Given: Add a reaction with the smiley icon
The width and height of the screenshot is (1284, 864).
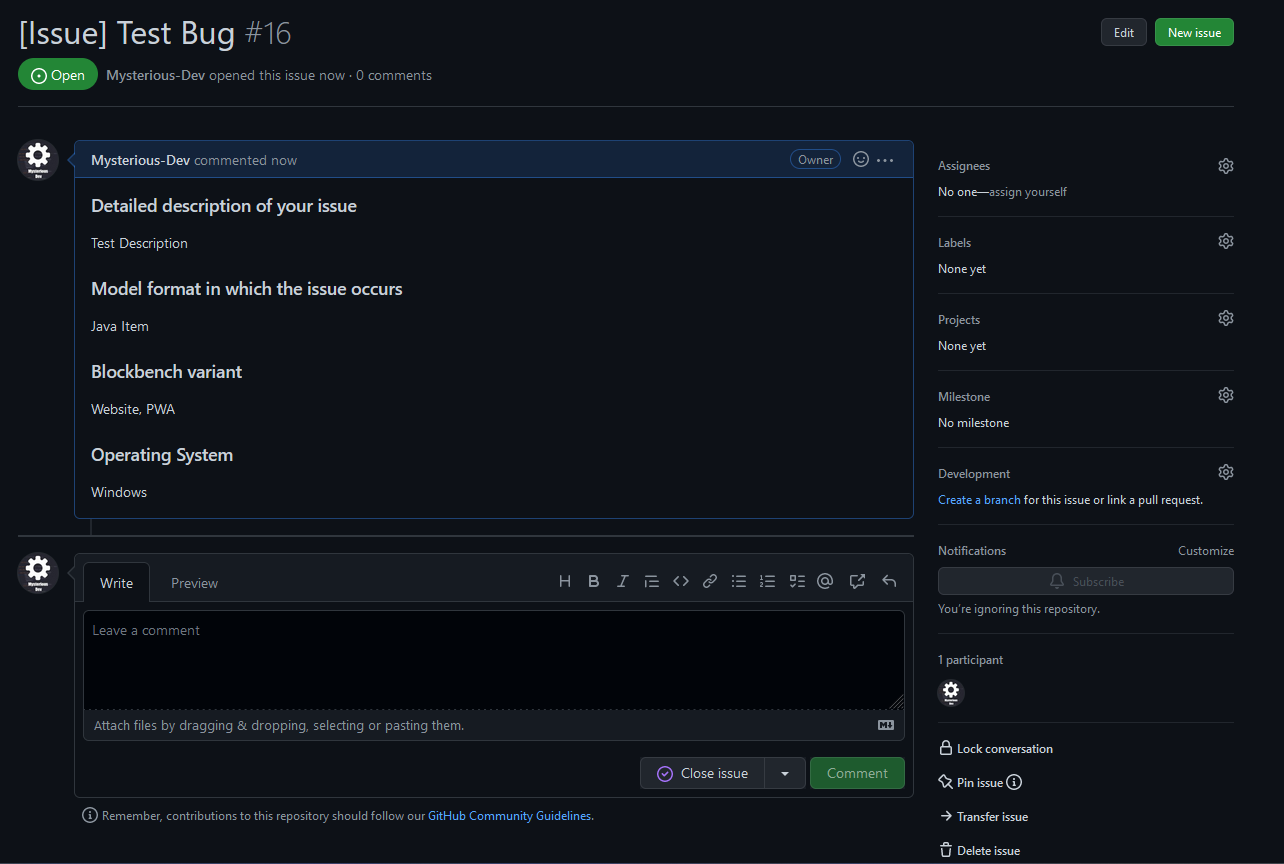Looking at the screenshot, I should [861, 159].
